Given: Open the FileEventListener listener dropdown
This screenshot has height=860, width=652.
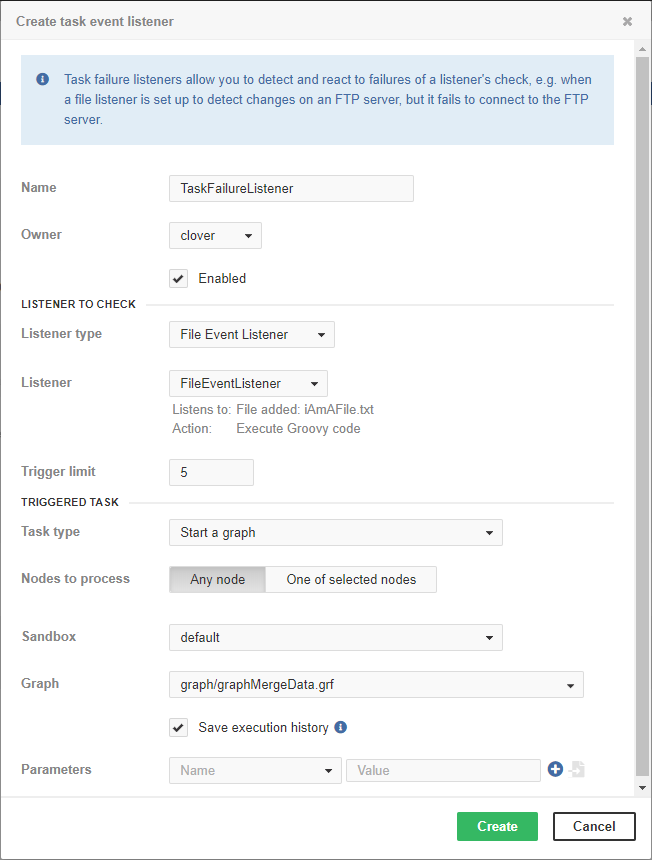Looking at the screenshot, I should (x=248, y=383).
